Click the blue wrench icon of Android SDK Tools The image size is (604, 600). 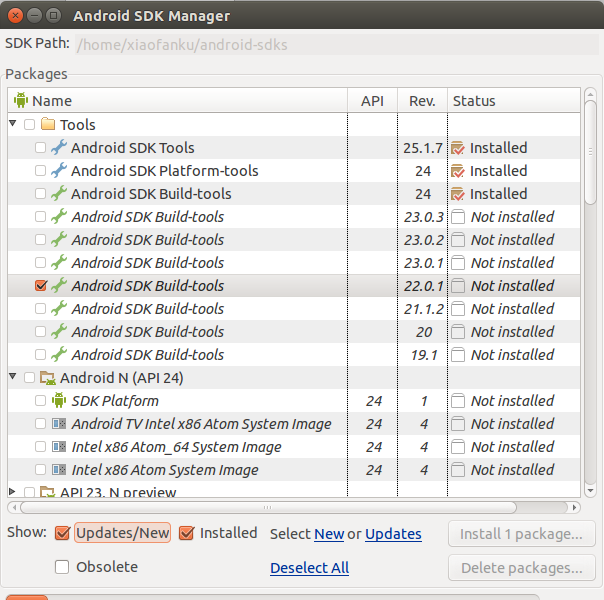tap(59, 147)
